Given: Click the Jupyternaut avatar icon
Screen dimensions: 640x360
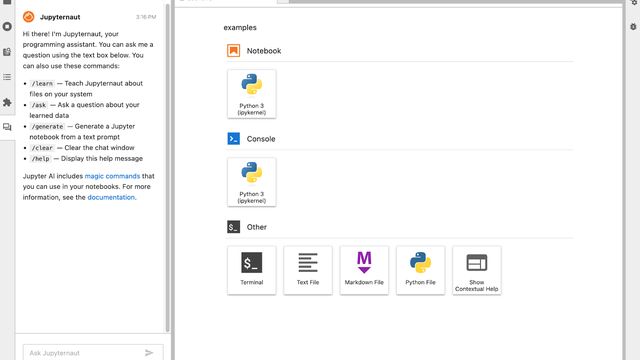Looking at the screenshot, I should [x=29, y=17].
